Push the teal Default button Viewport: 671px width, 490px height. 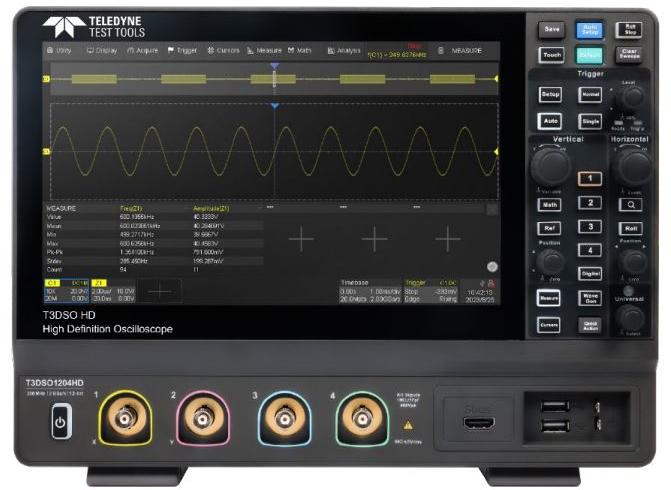click(x=590, y=55)
